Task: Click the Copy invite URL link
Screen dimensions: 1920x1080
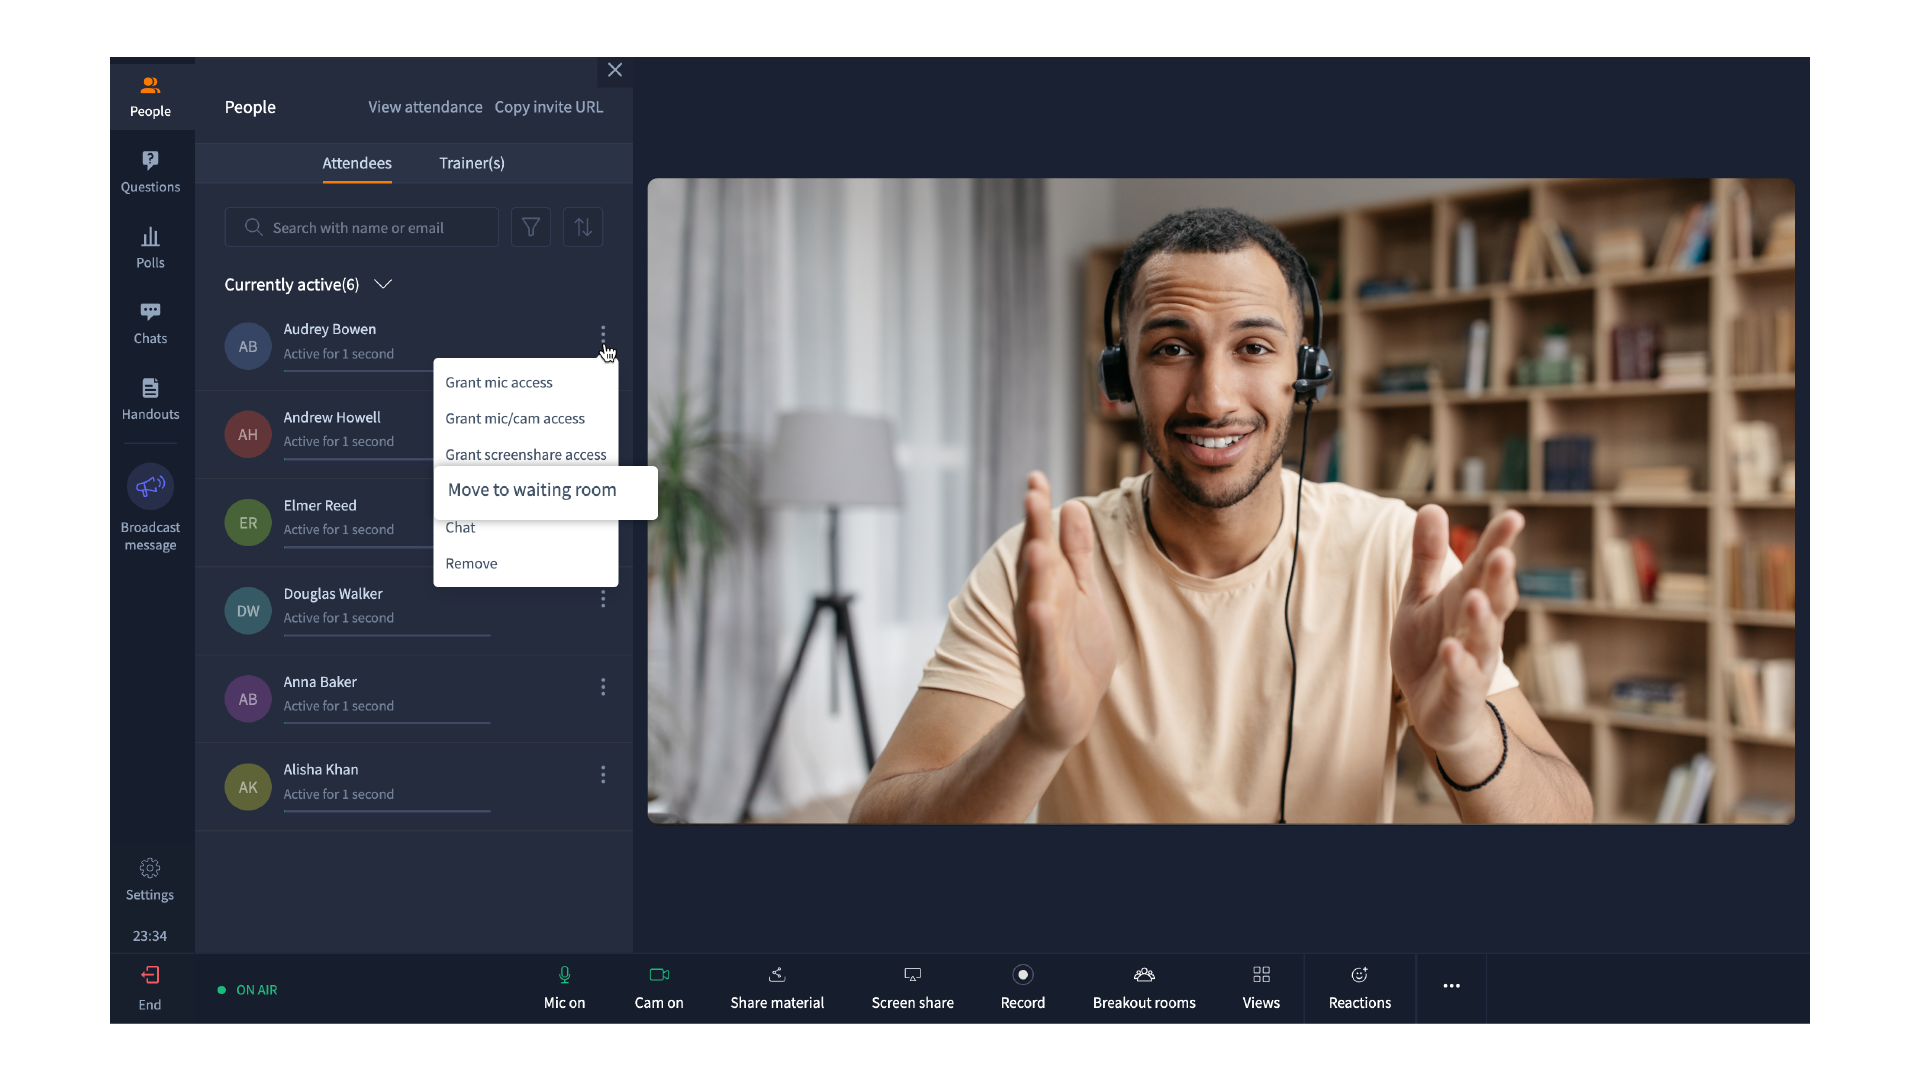Action: (x=548, y=107)
